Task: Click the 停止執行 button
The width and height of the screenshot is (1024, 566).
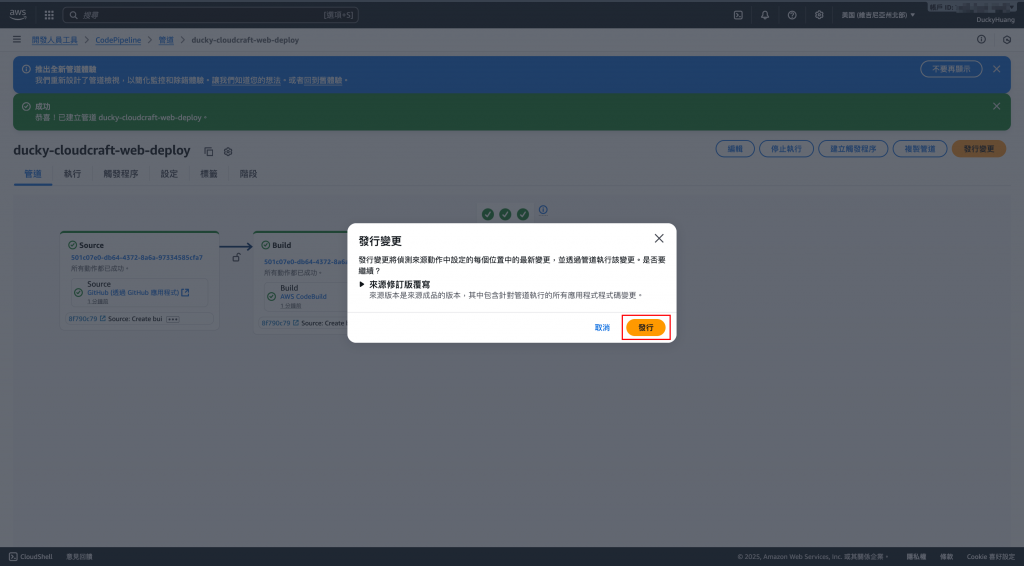Action: point(786,149)
